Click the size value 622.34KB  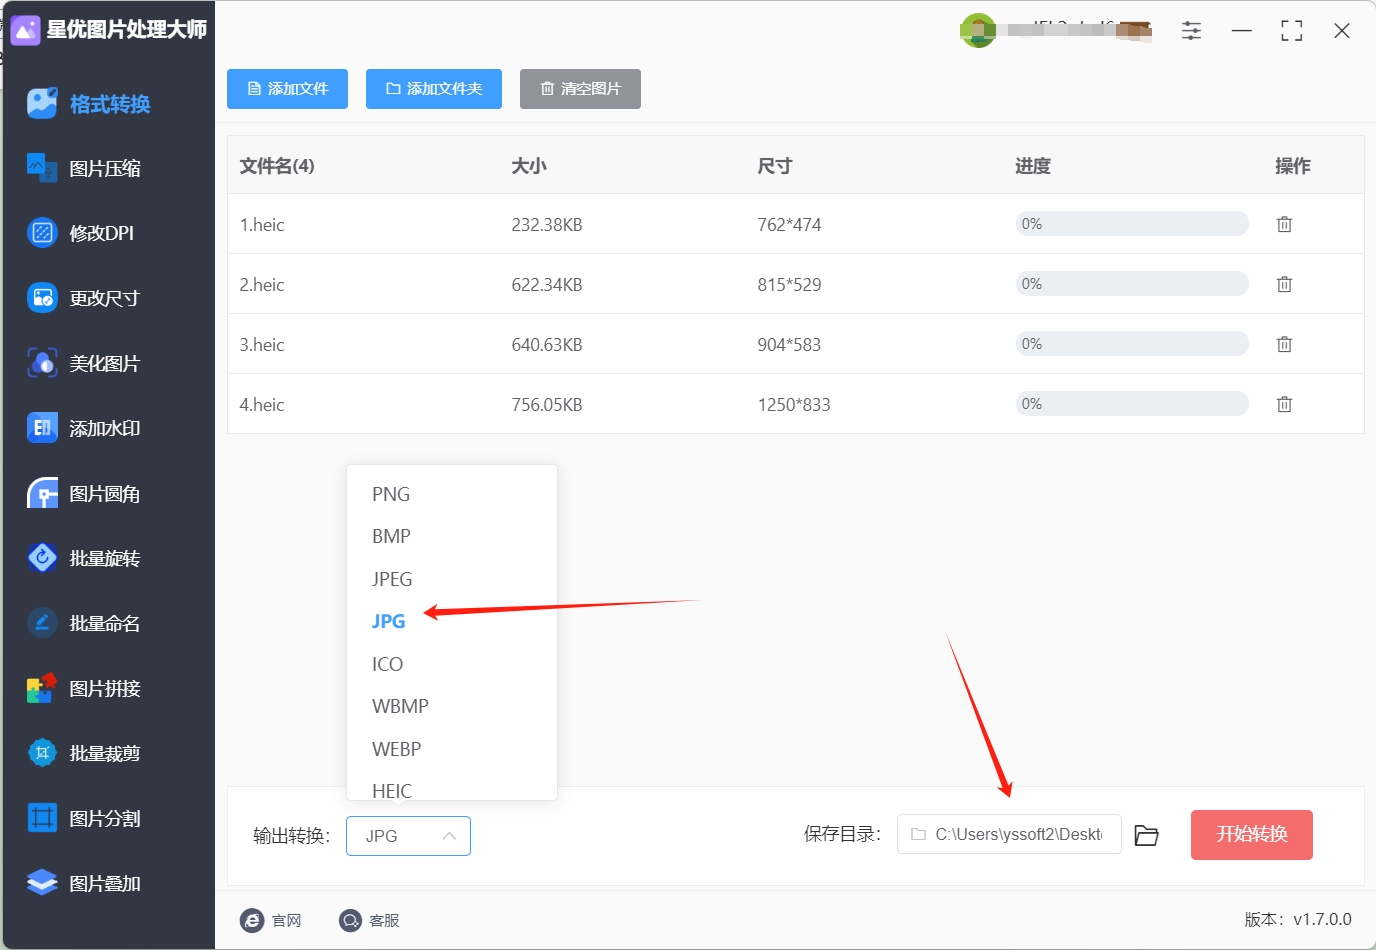(x=547, y=285)
